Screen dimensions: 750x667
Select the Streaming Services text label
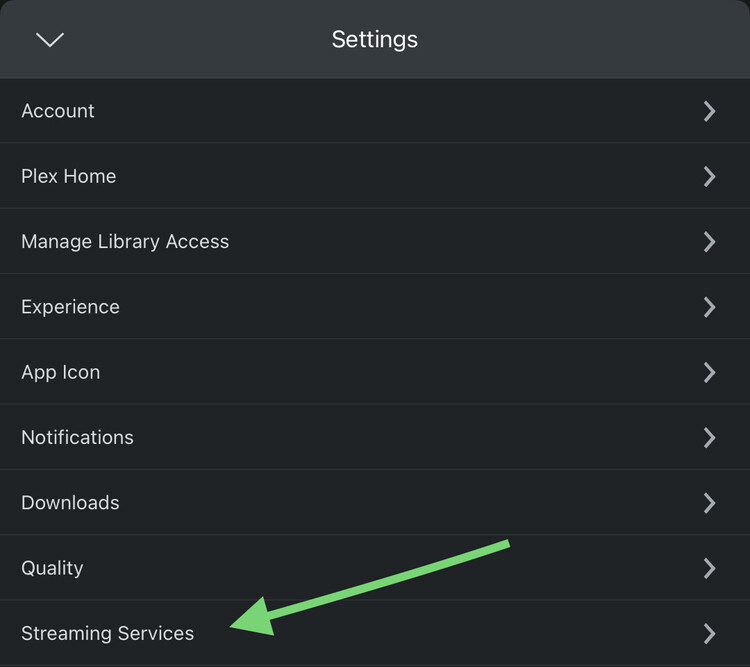click(107, 633)
